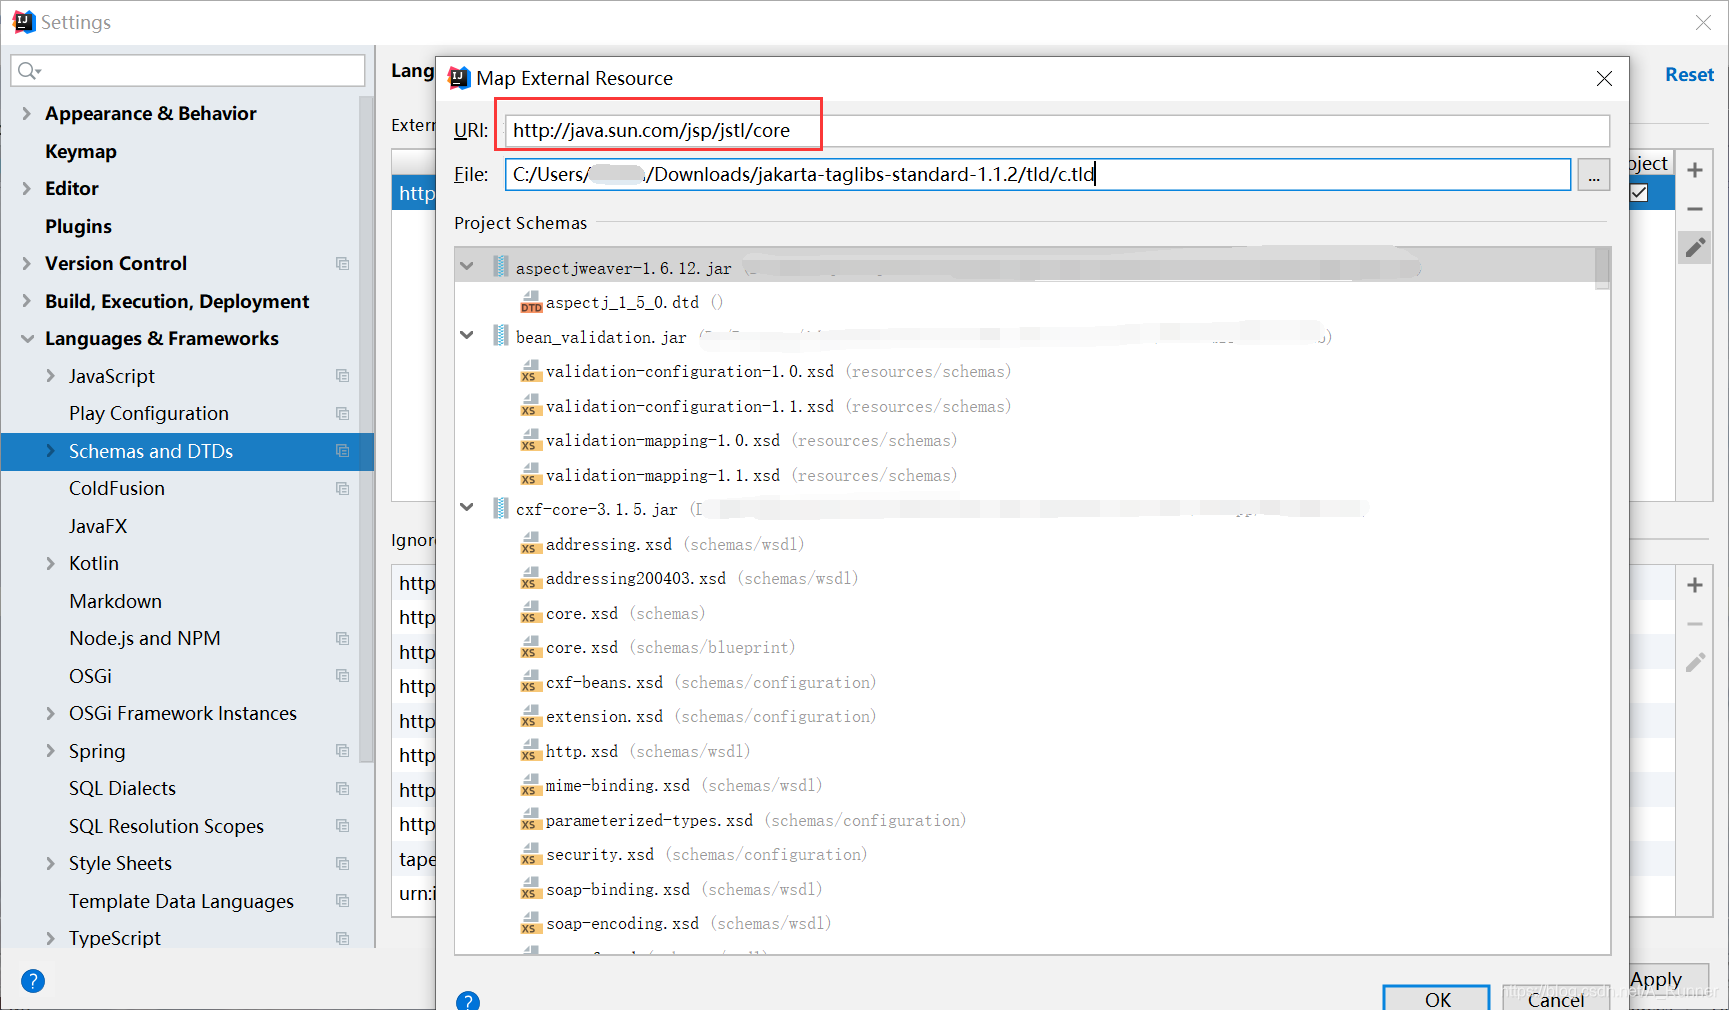
Task: Select core.xsd under schemas/blueprint
Action: (x=582, y=648)
